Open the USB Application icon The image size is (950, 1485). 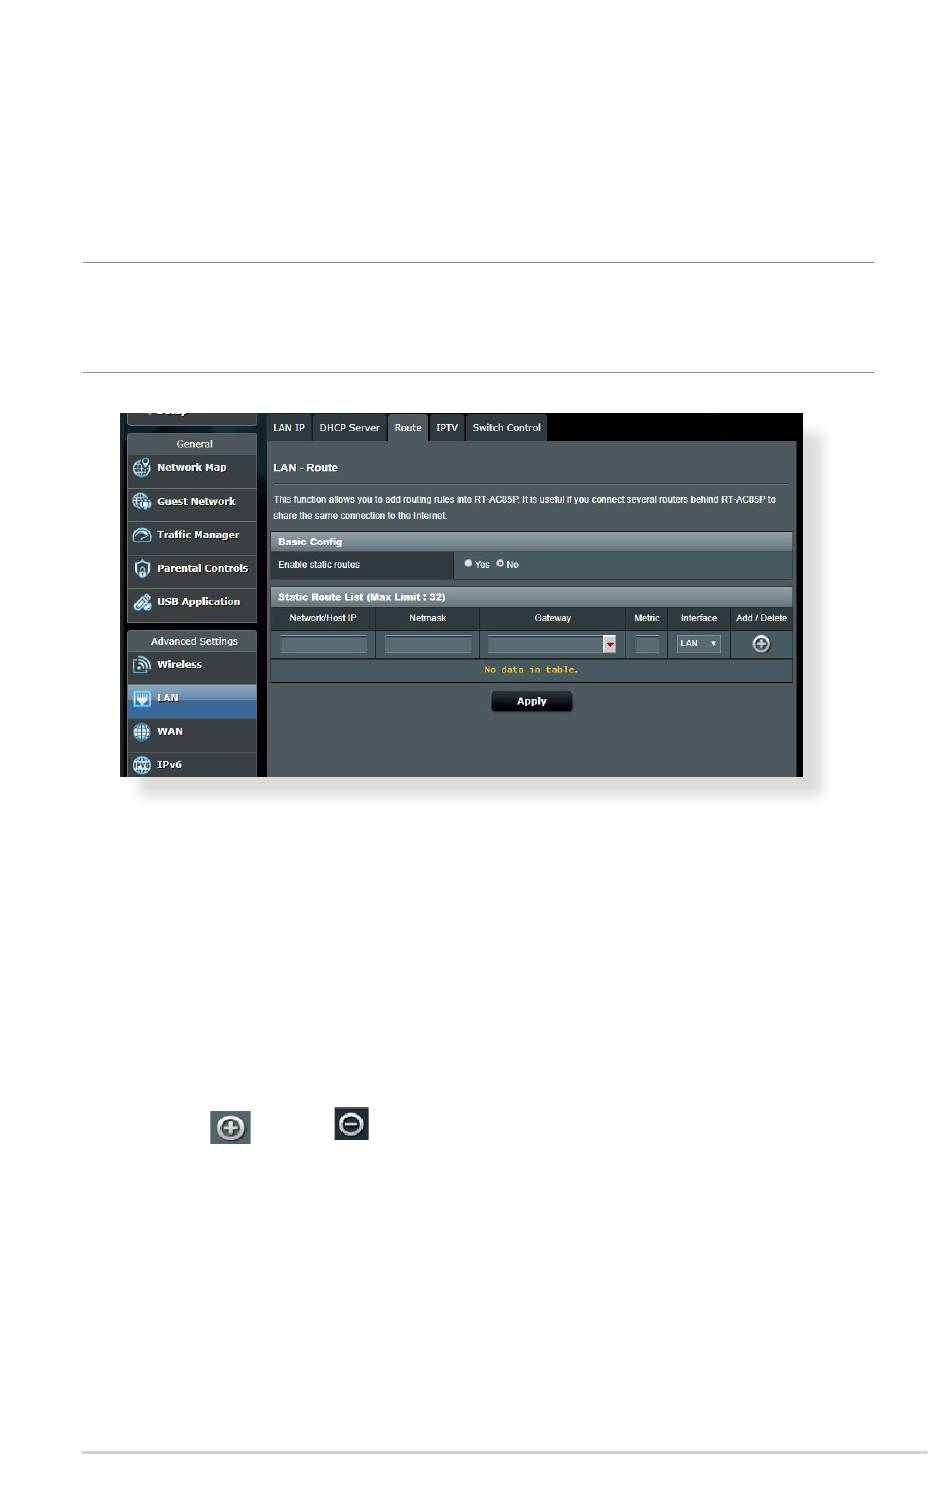pyautogui.click(x=142, y=602)
